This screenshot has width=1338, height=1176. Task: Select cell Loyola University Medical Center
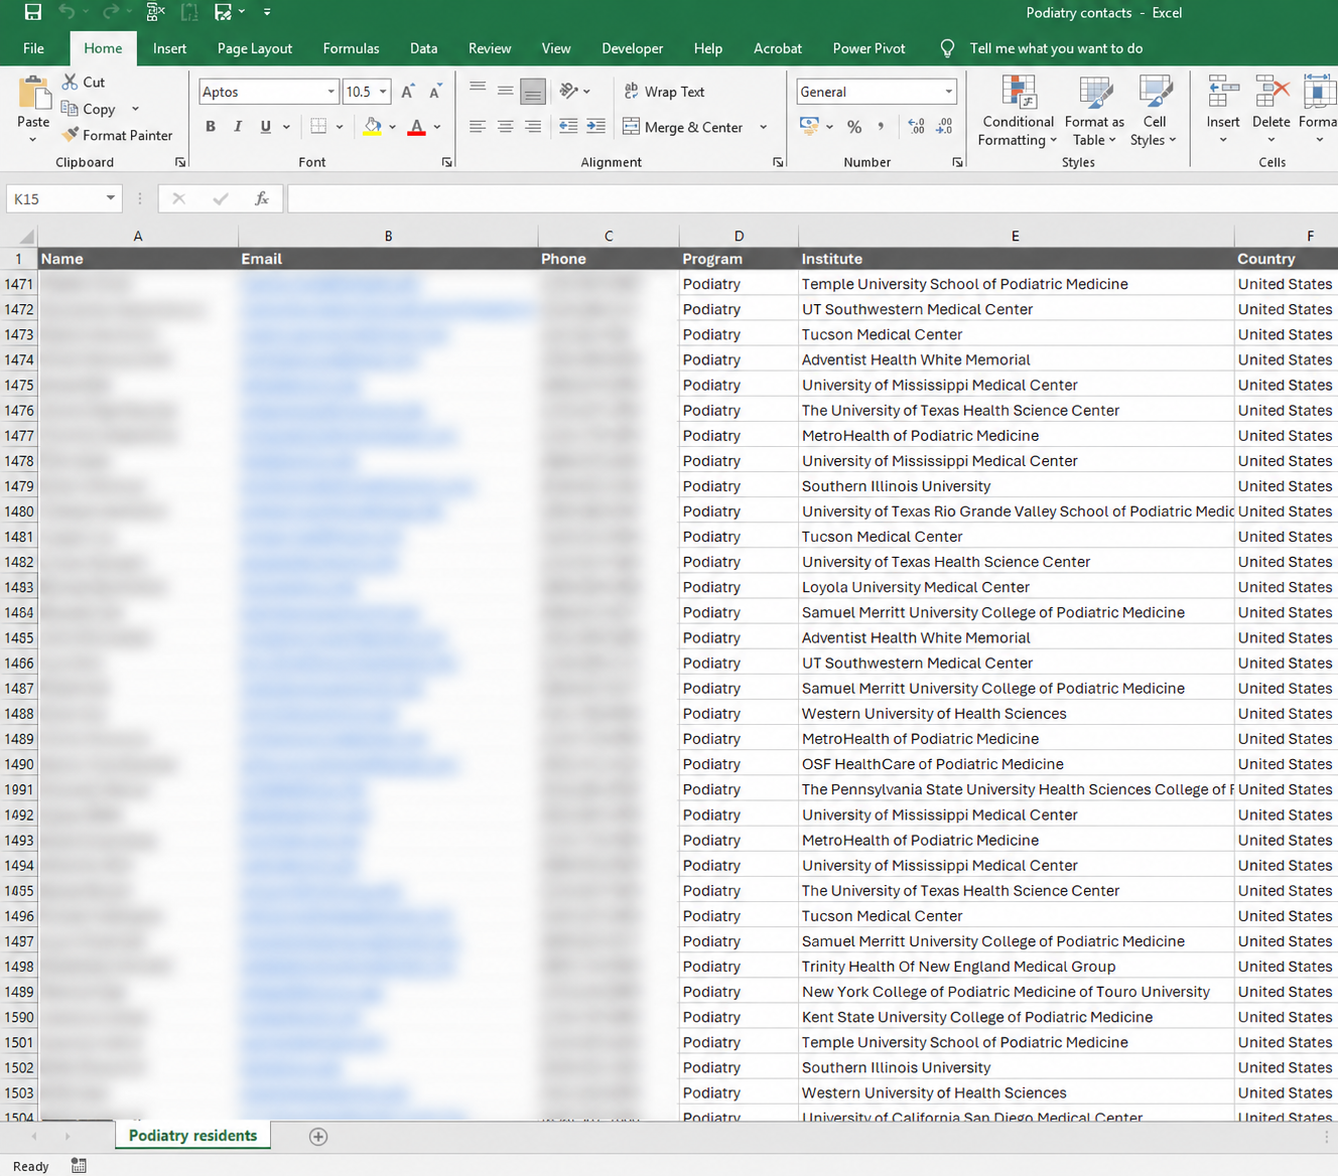click(1016, 587)
